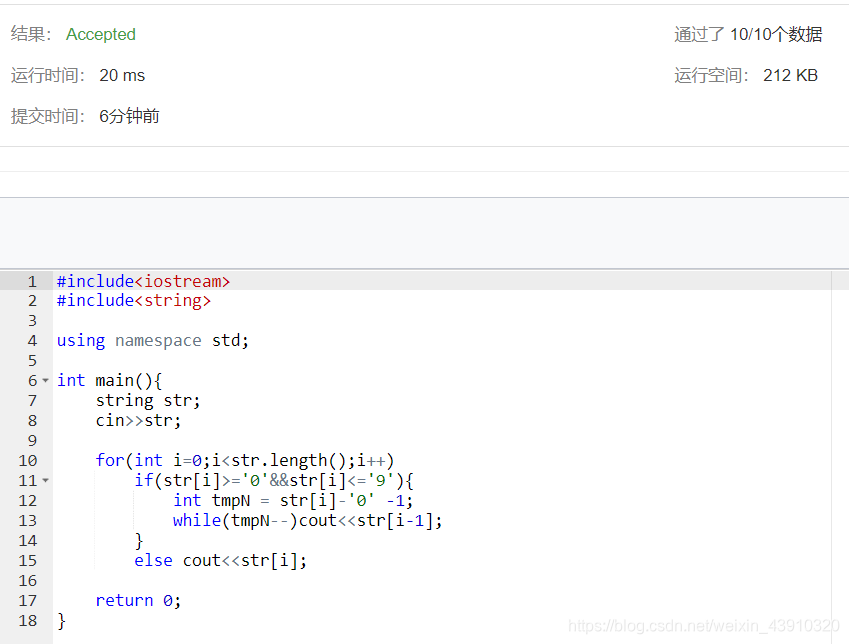
Task: Click the return 0; code line
Action: tap(138, 601)
